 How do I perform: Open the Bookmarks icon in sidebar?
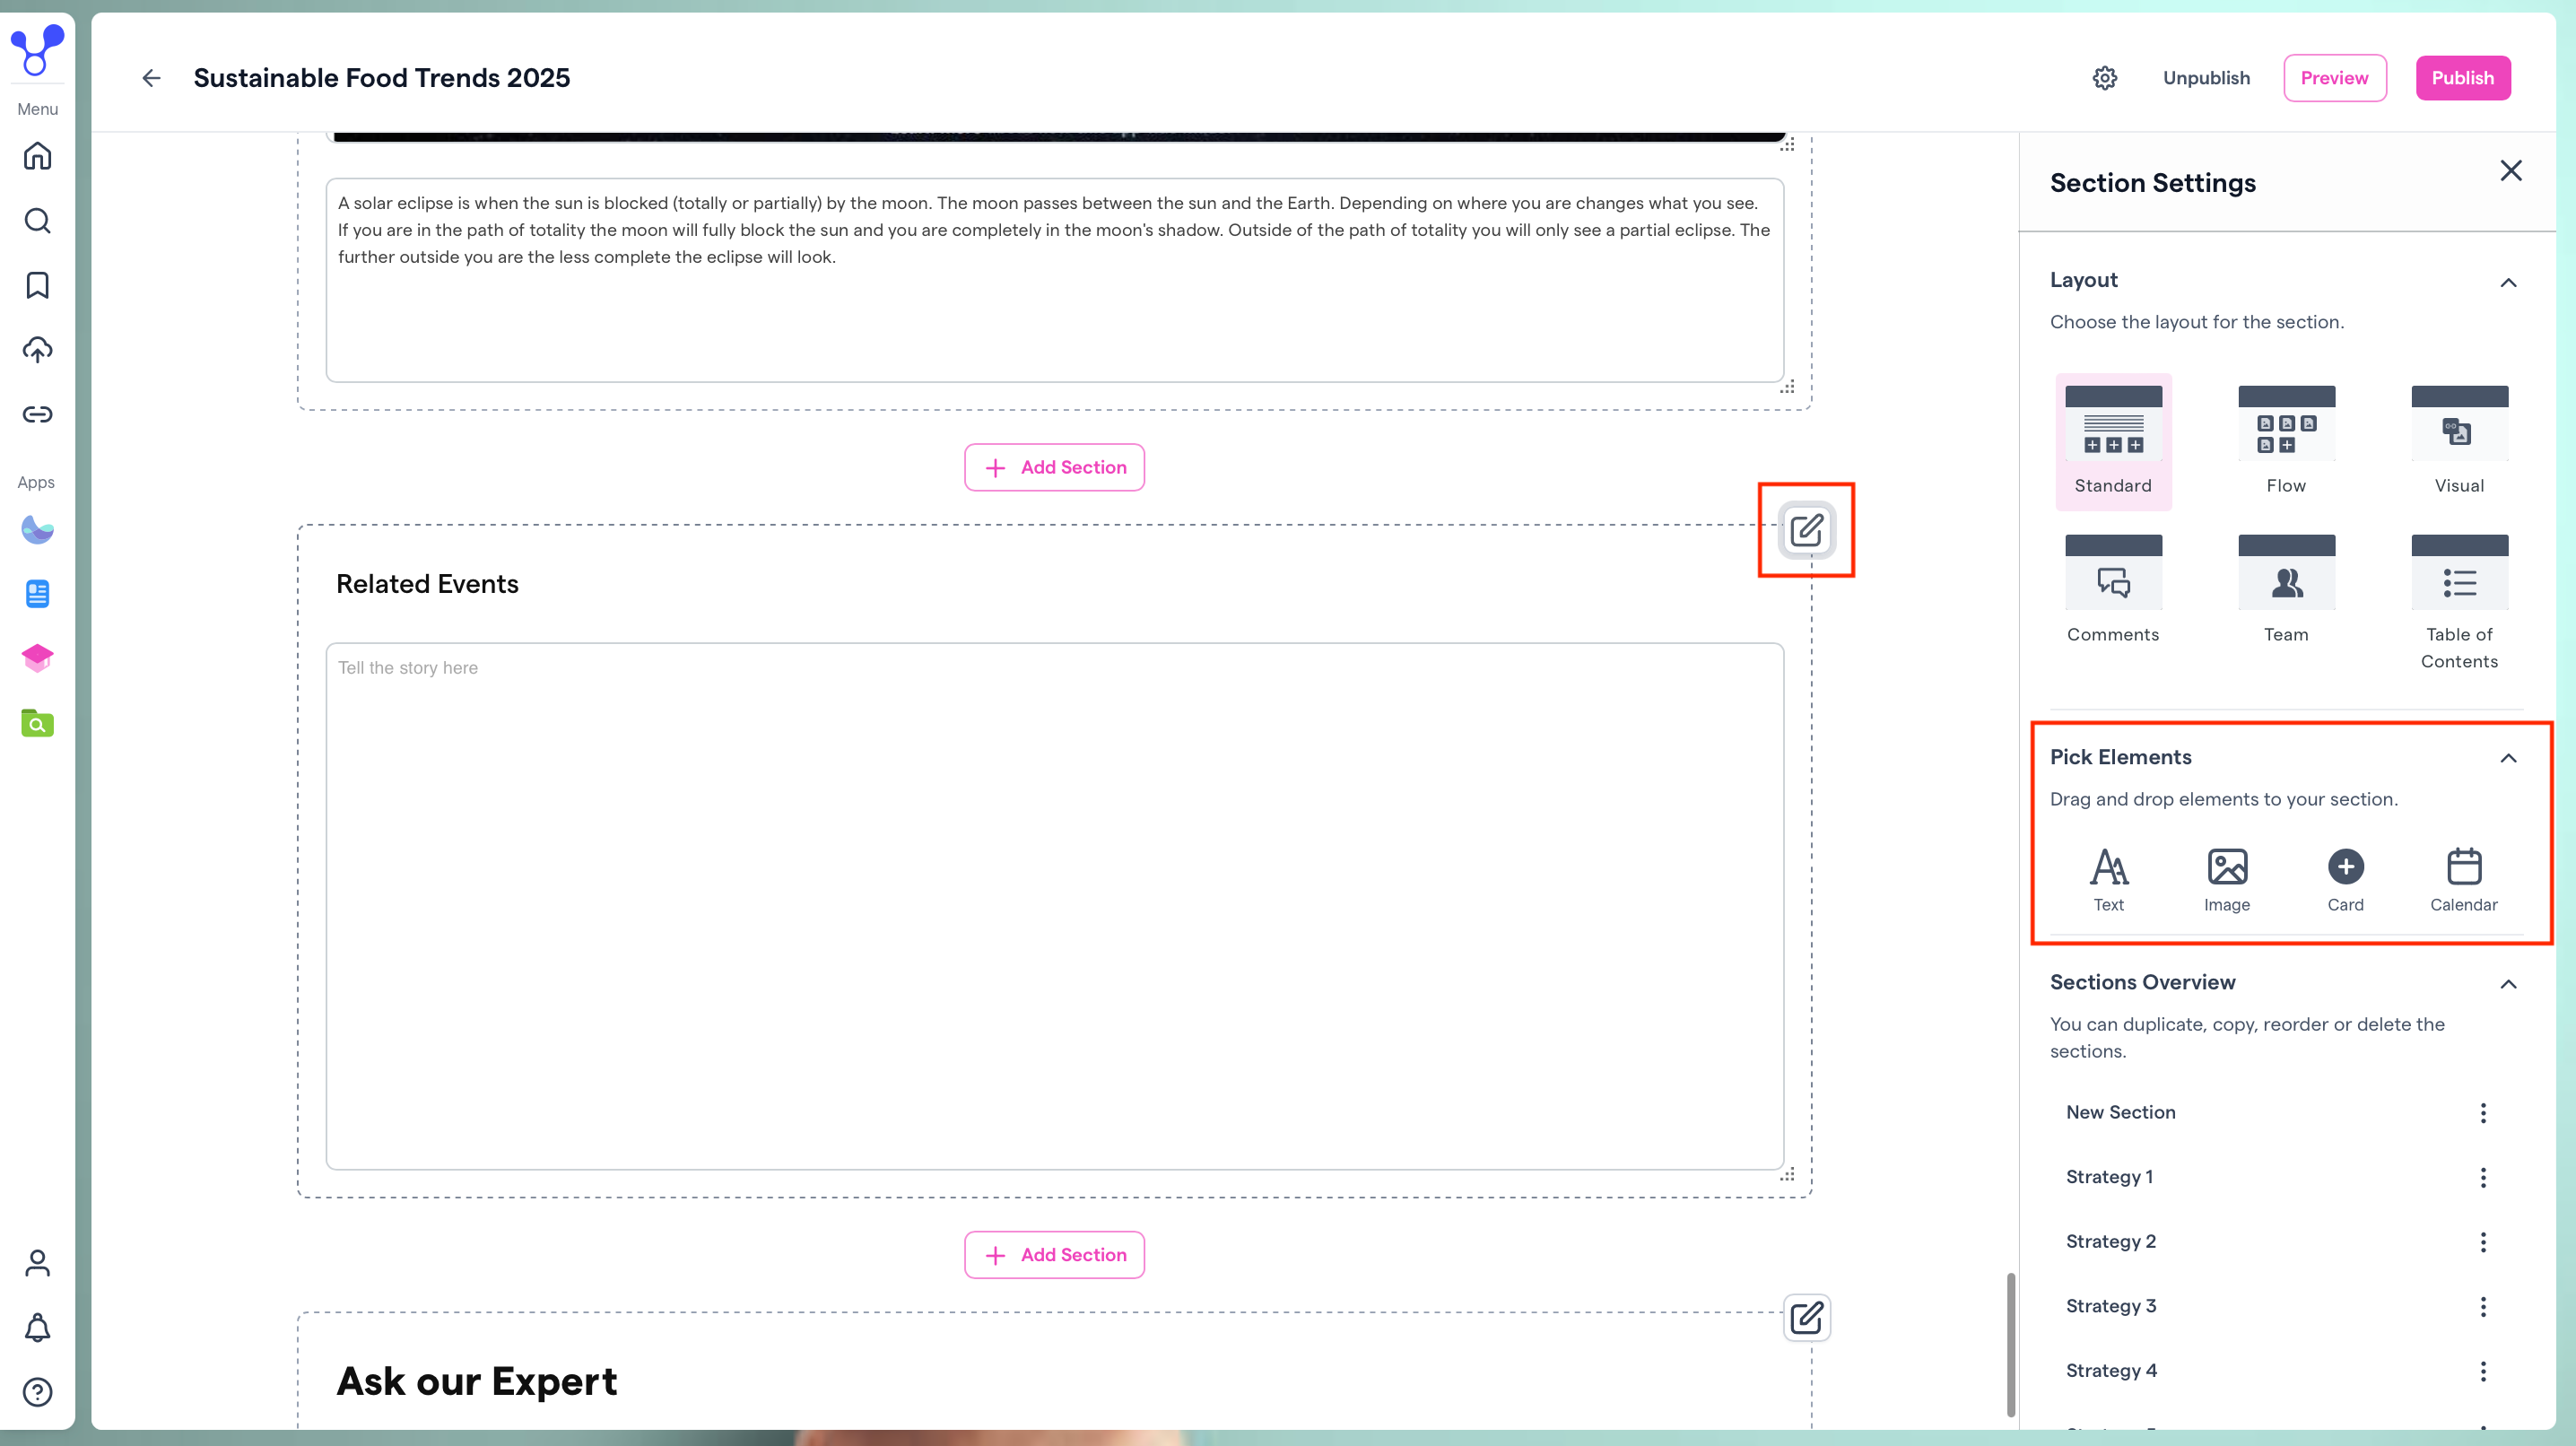(37, 285)
